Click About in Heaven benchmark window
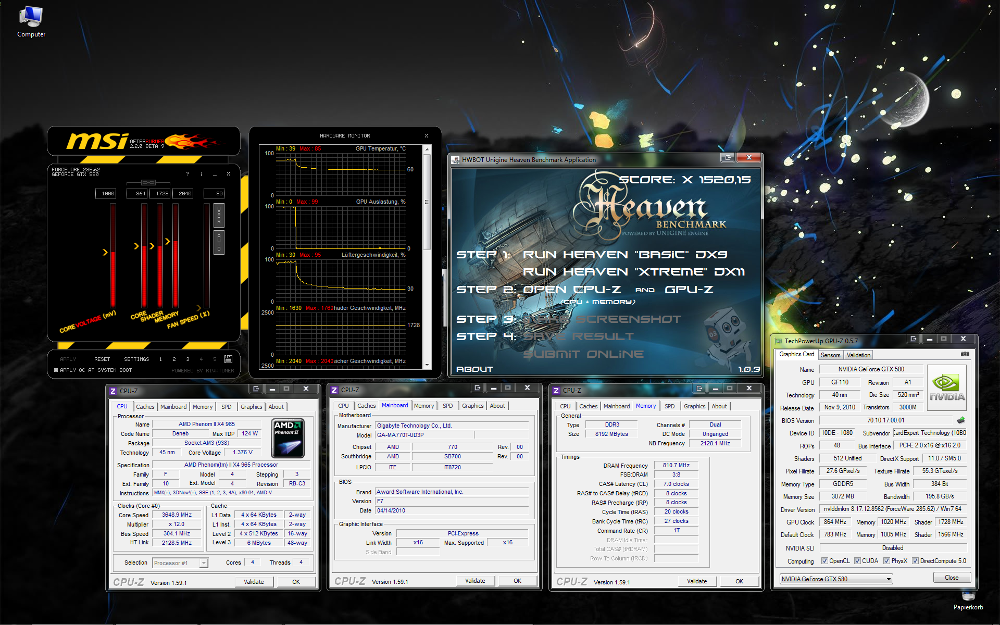 474,369
